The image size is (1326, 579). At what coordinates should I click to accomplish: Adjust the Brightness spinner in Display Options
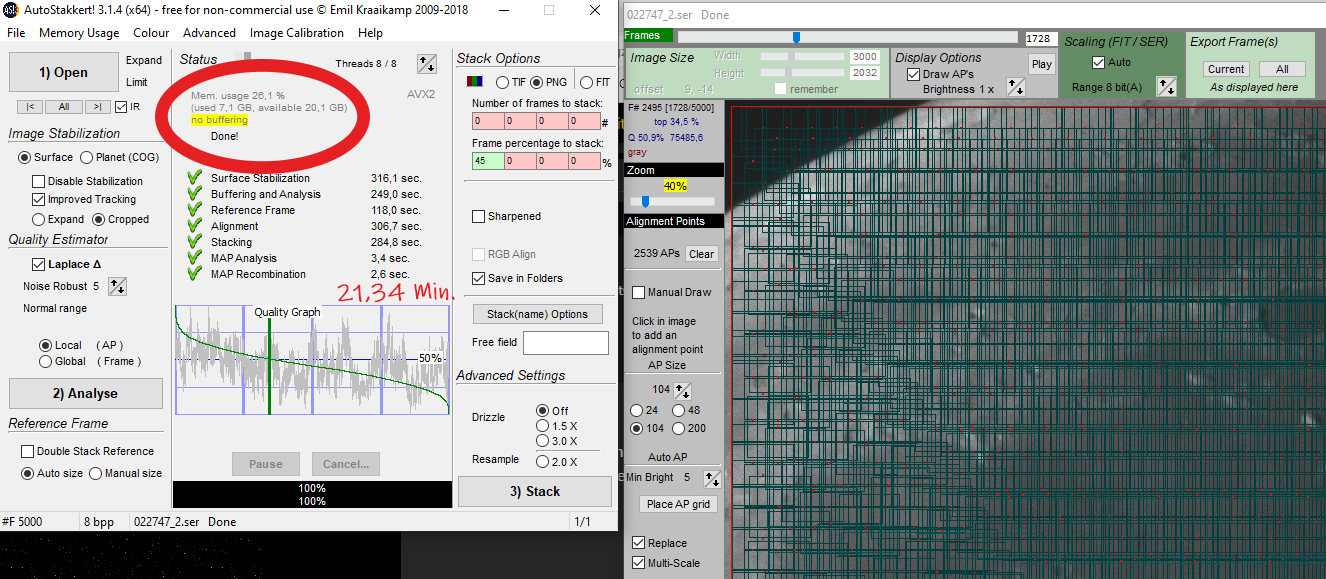[1016, 88]
